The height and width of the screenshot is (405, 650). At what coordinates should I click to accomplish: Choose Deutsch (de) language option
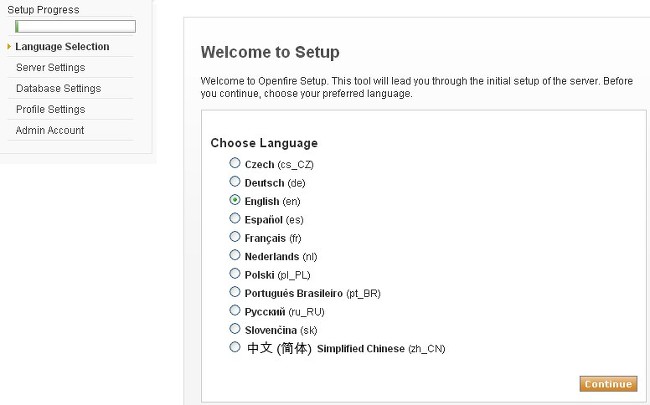[235, 182]
